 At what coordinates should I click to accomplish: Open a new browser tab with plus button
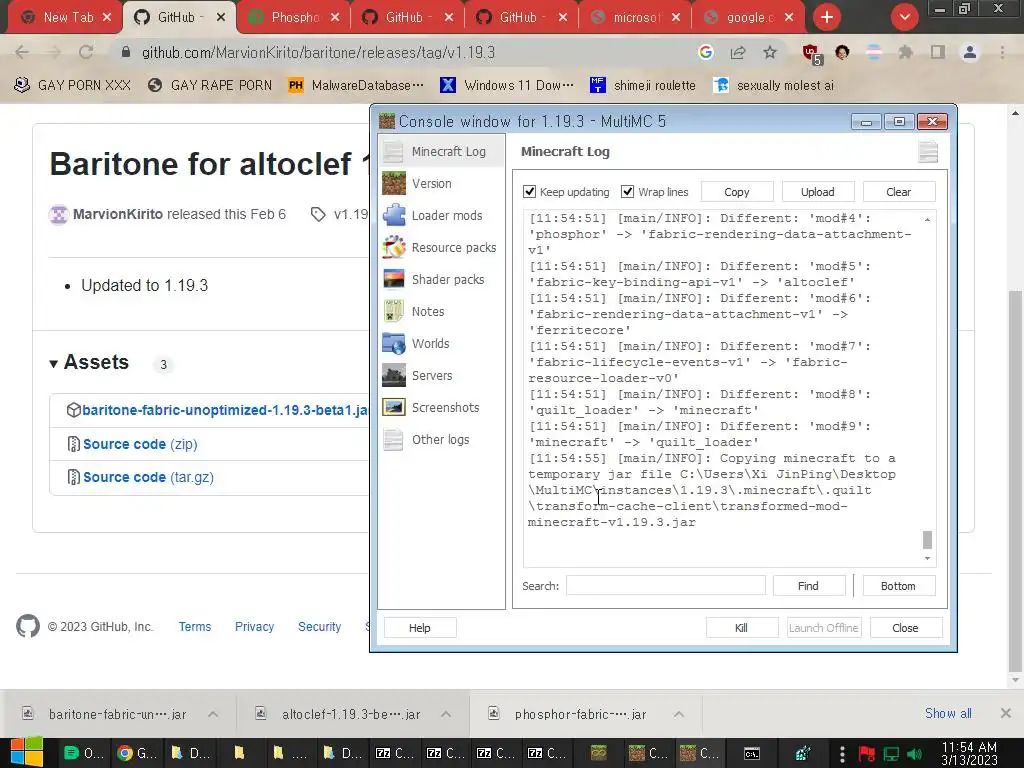tap(827, 18)
